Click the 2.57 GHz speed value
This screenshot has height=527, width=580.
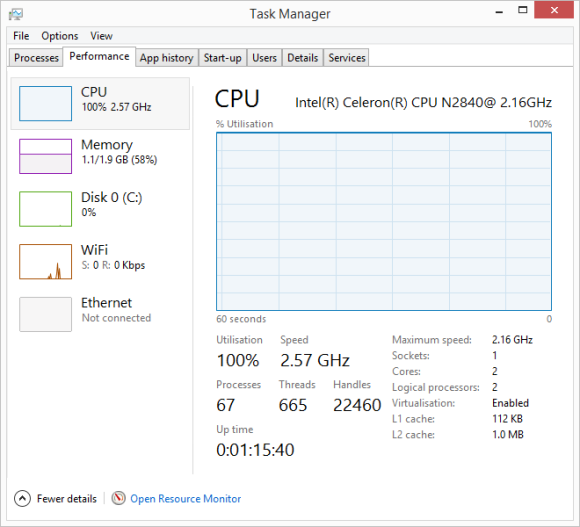point(315,360)
